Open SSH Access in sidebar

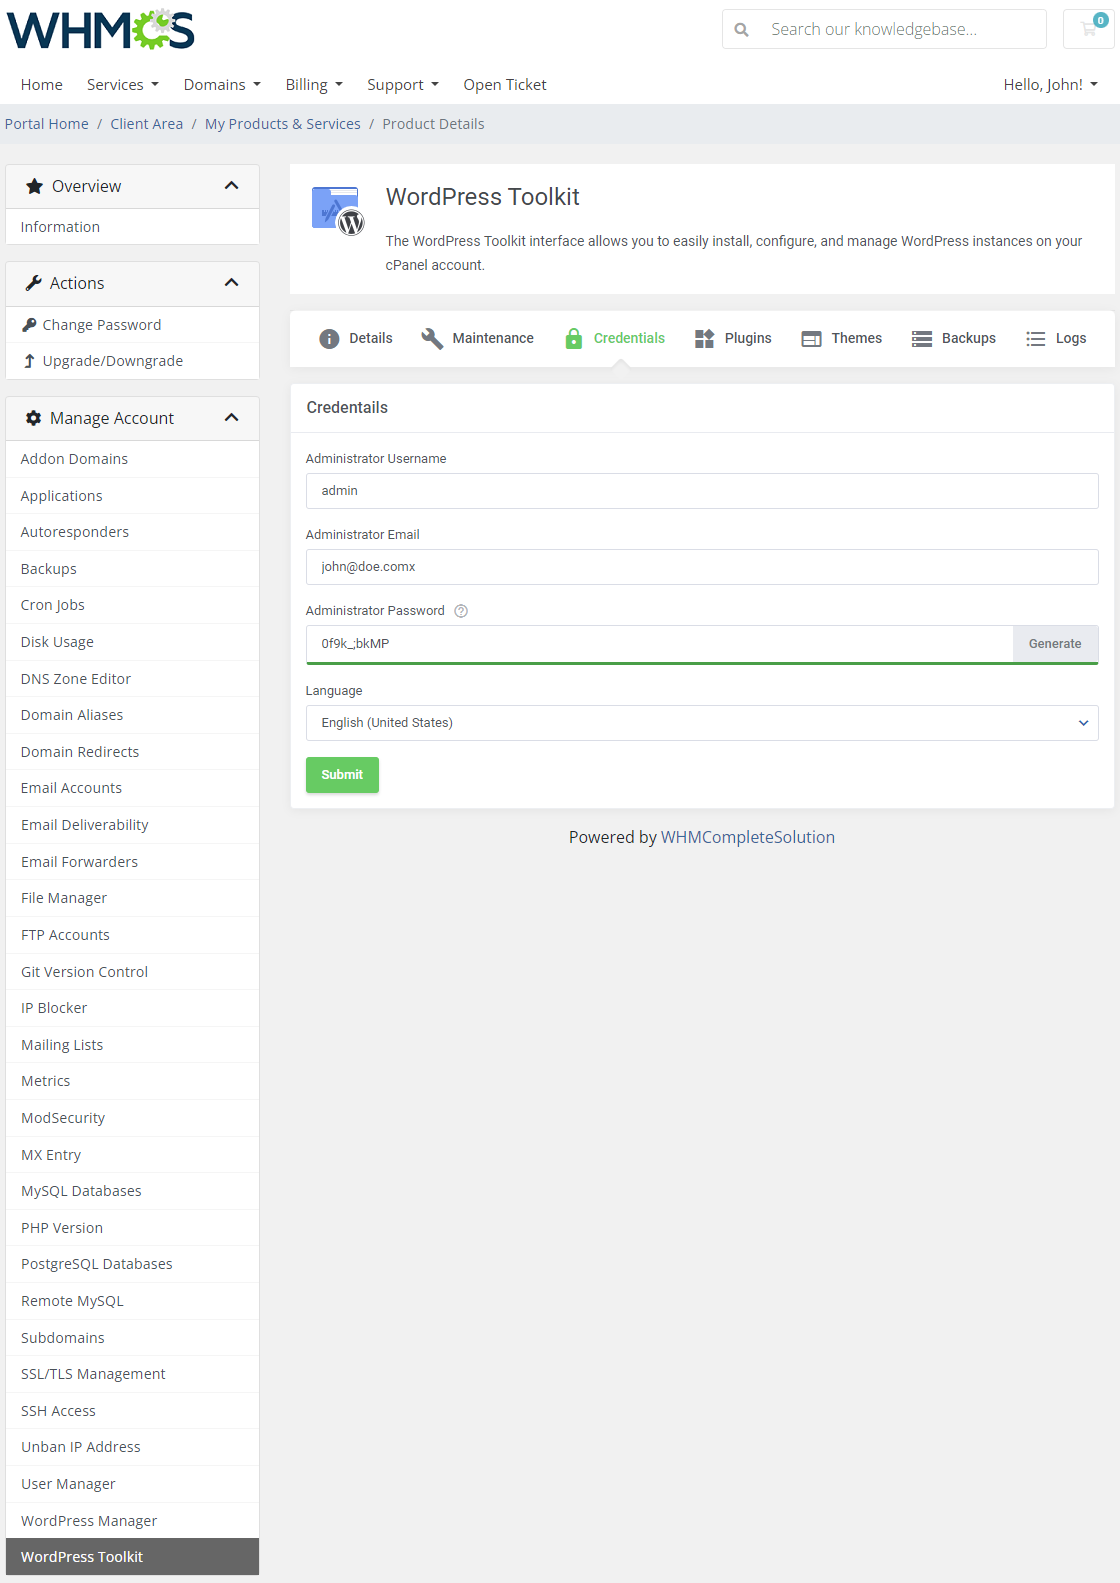(132, 1411)
